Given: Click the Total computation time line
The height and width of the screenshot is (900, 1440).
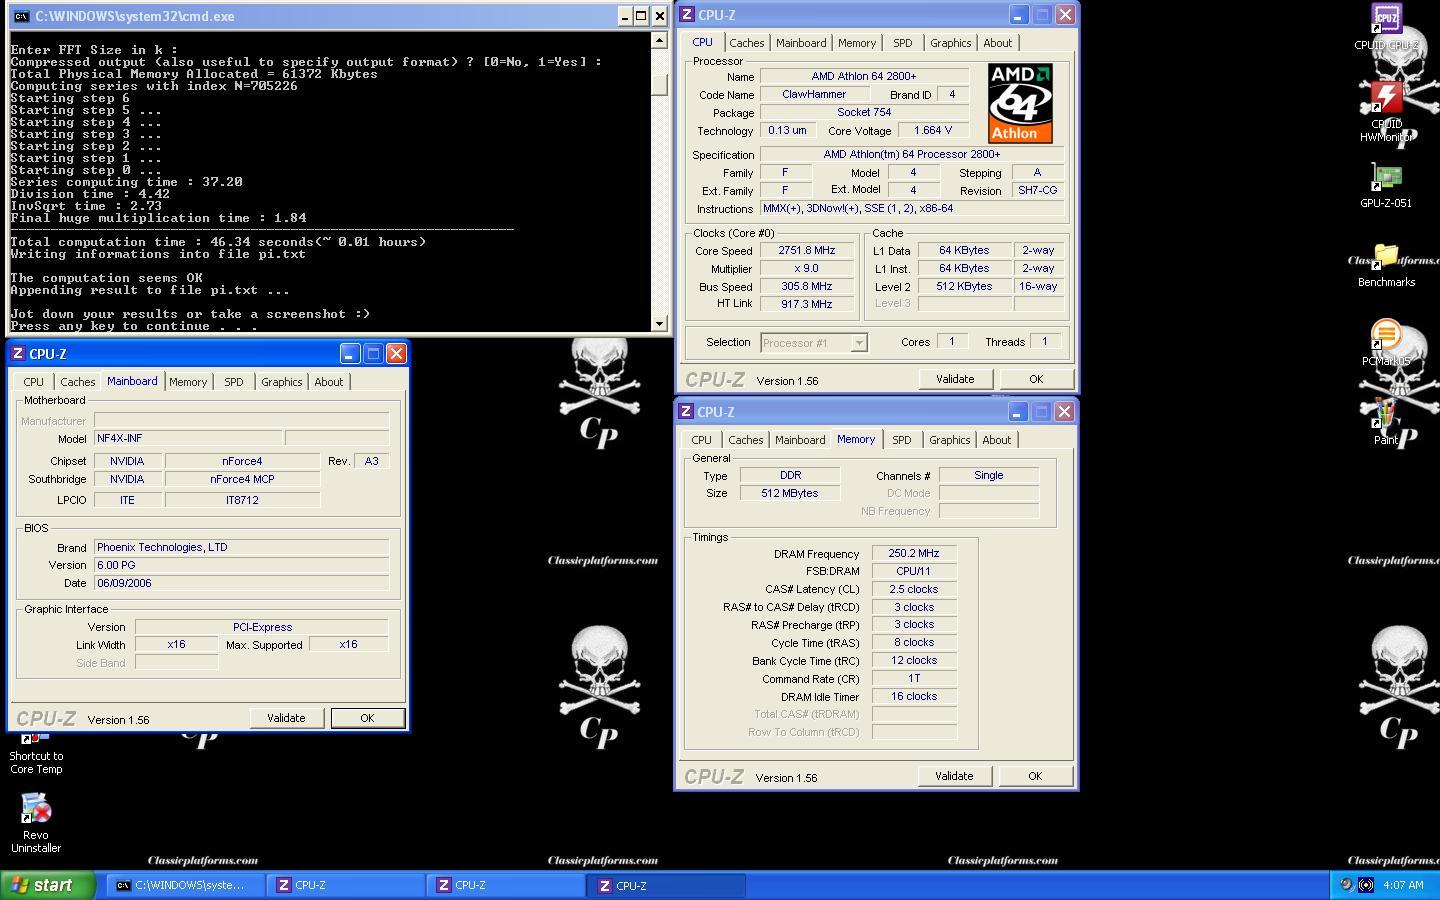Looking at the screenshot, I should (x=218, y=242).
